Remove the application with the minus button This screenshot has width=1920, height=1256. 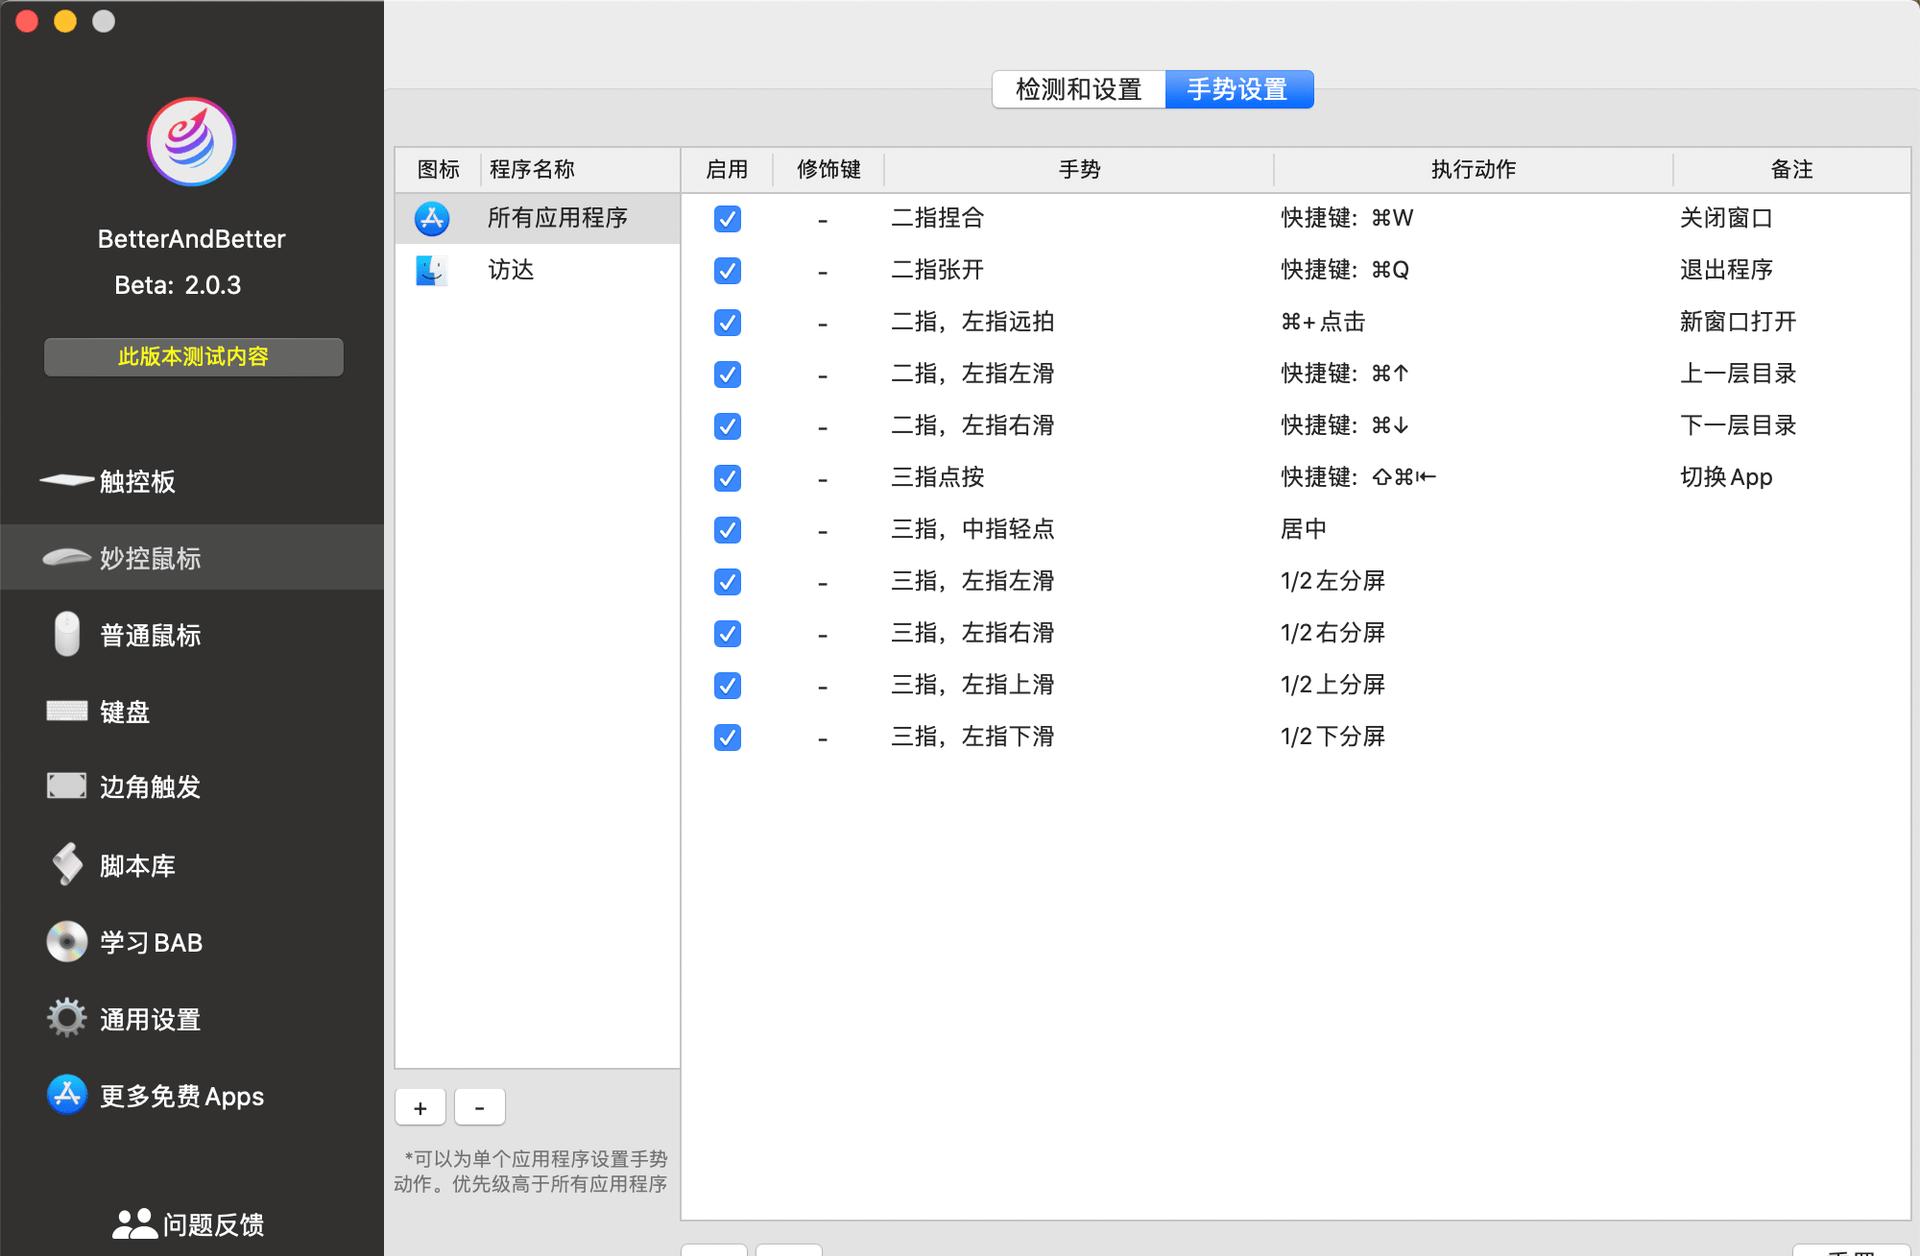(x=480, y=1108)
